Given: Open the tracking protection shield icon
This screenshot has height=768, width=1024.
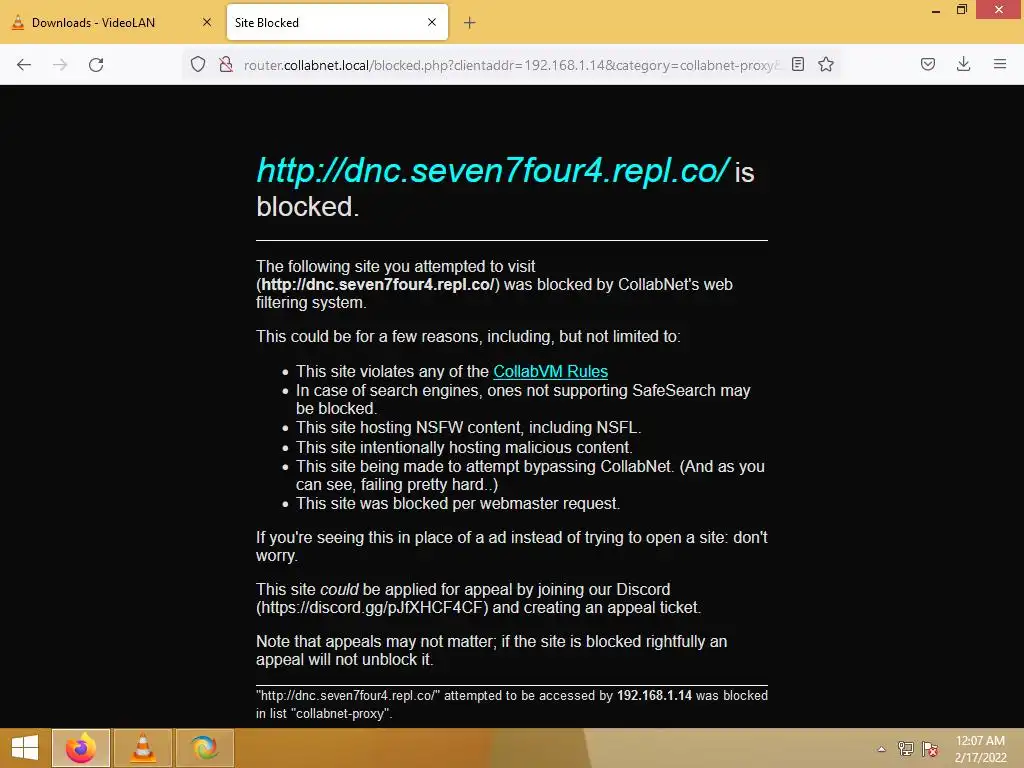Looking at the screenshot, I should [198, 64].
